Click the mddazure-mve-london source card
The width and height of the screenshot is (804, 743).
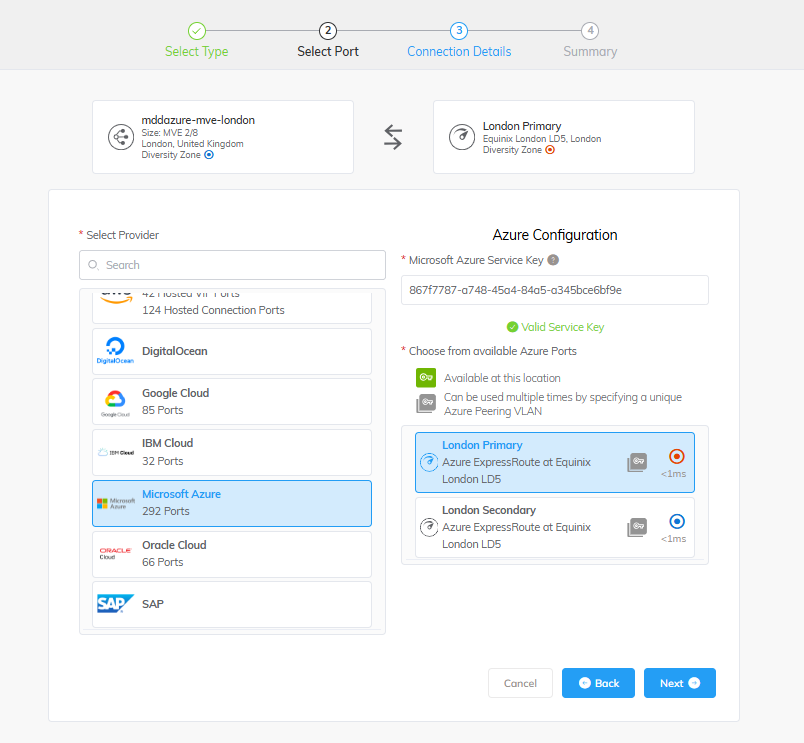click(223, 137)
